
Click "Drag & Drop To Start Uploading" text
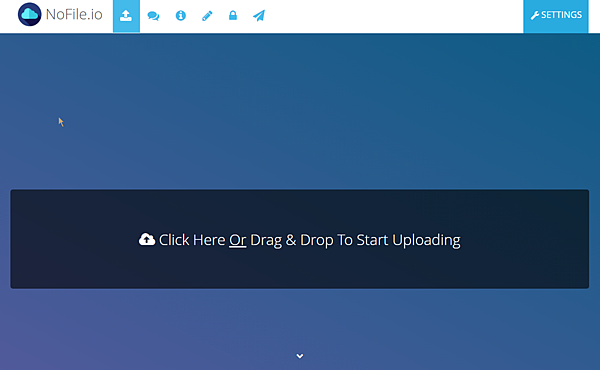(355, 240)
